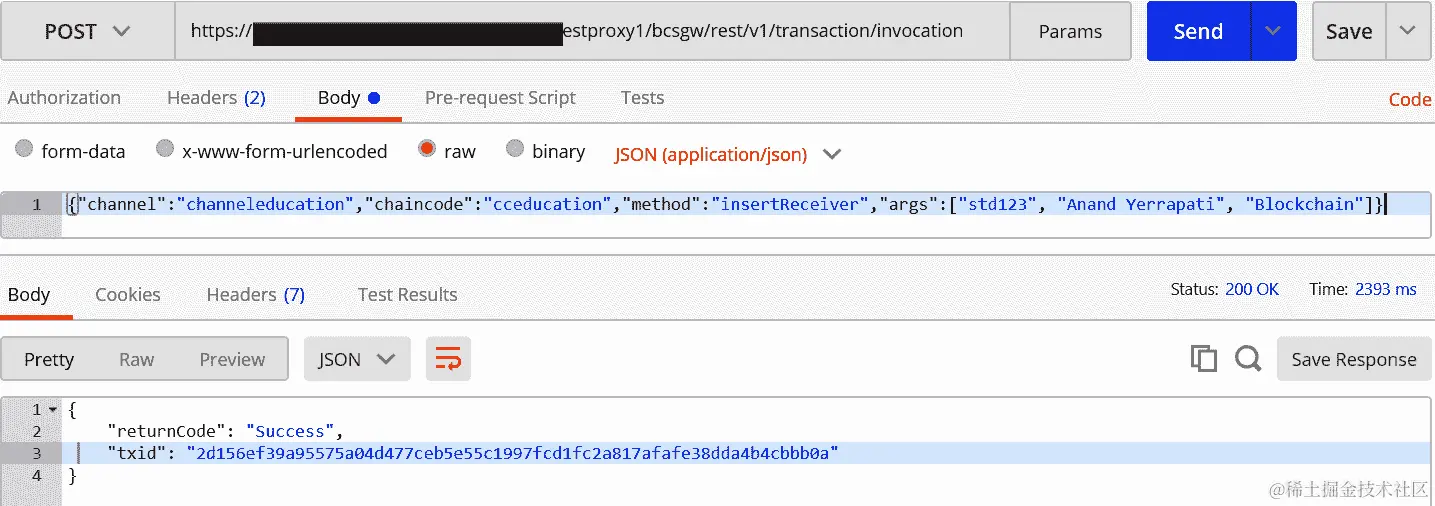Toggle line wrap icon for response

pos(448,359)
